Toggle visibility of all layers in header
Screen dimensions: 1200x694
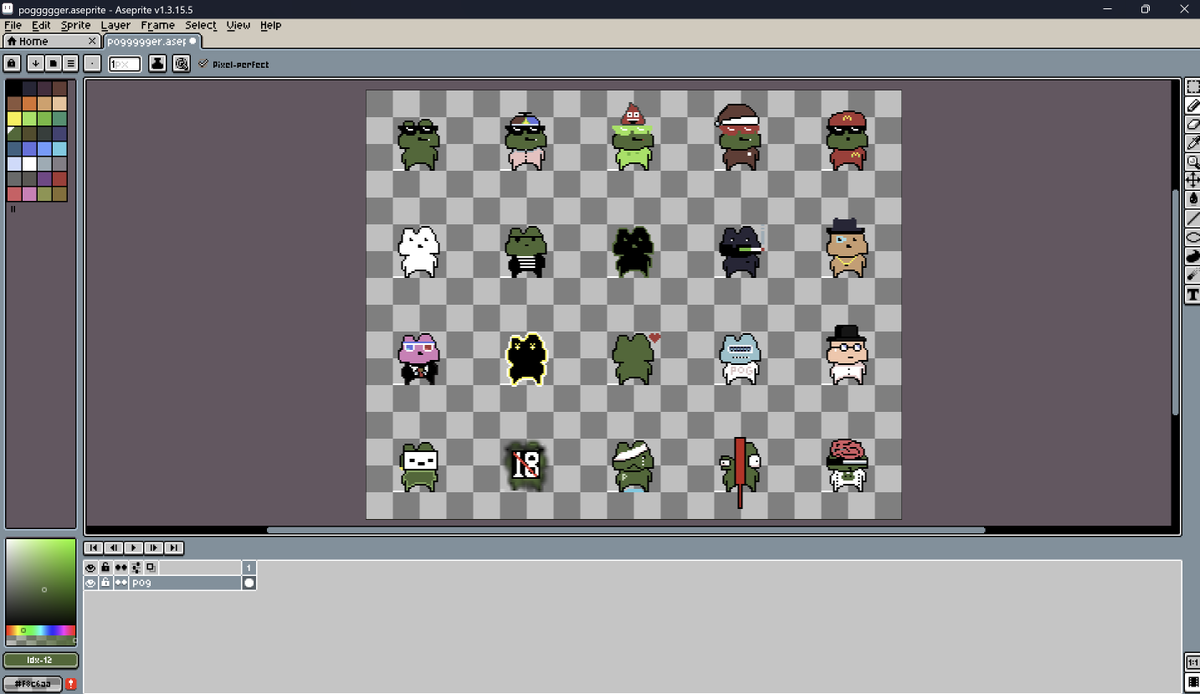(x=91, y=567)
